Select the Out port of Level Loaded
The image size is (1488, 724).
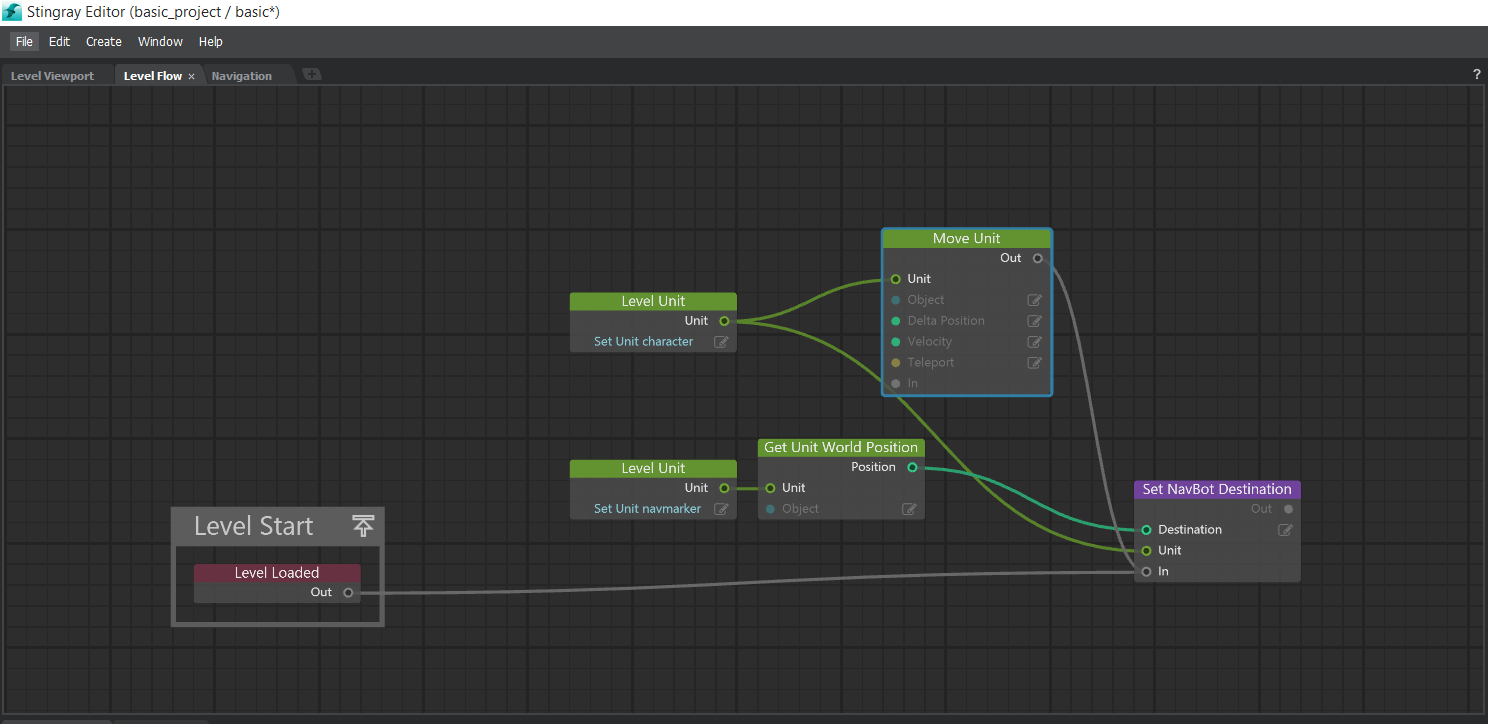click(x=349, y=591)
